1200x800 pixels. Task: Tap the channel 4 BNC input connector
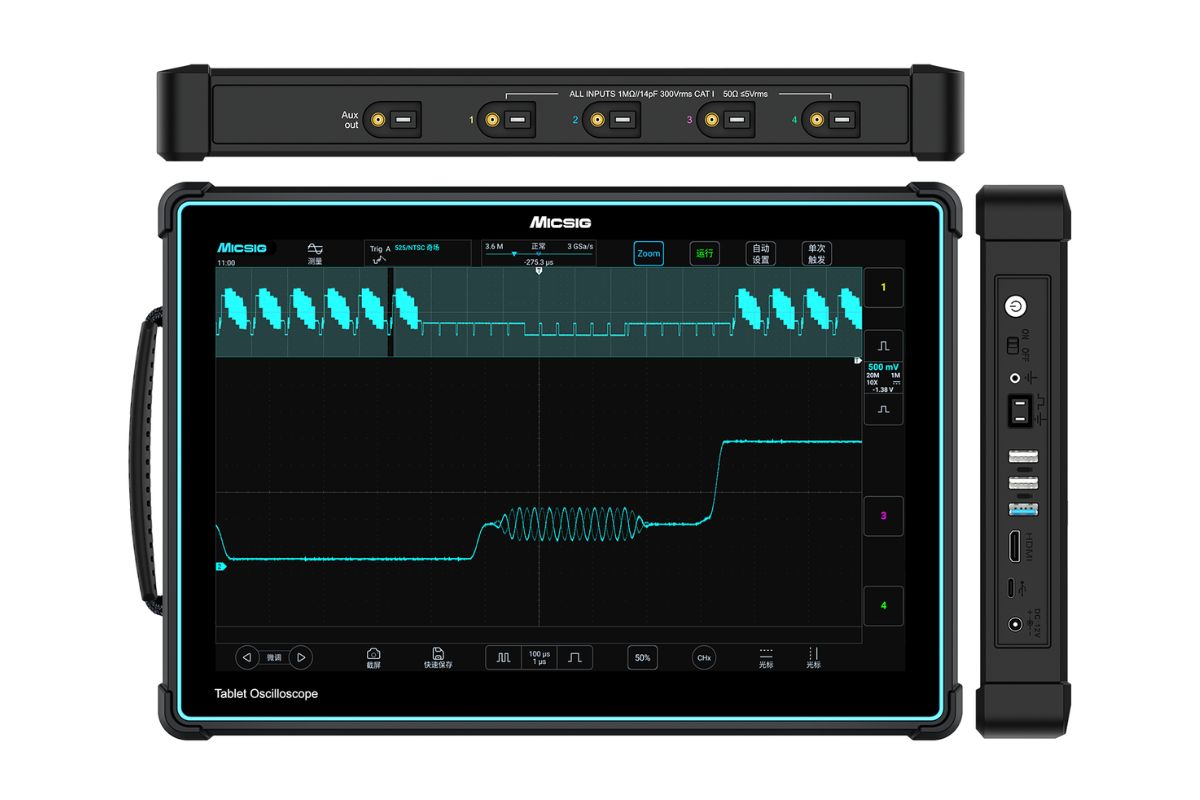(x=817, y=121)
